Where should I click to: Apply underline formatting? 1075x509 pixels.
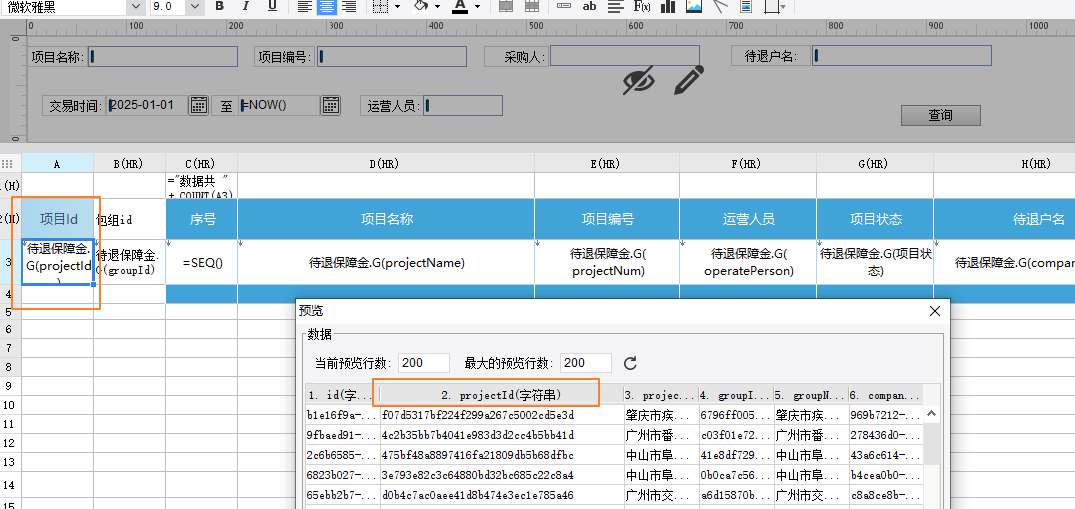(272, 6)
